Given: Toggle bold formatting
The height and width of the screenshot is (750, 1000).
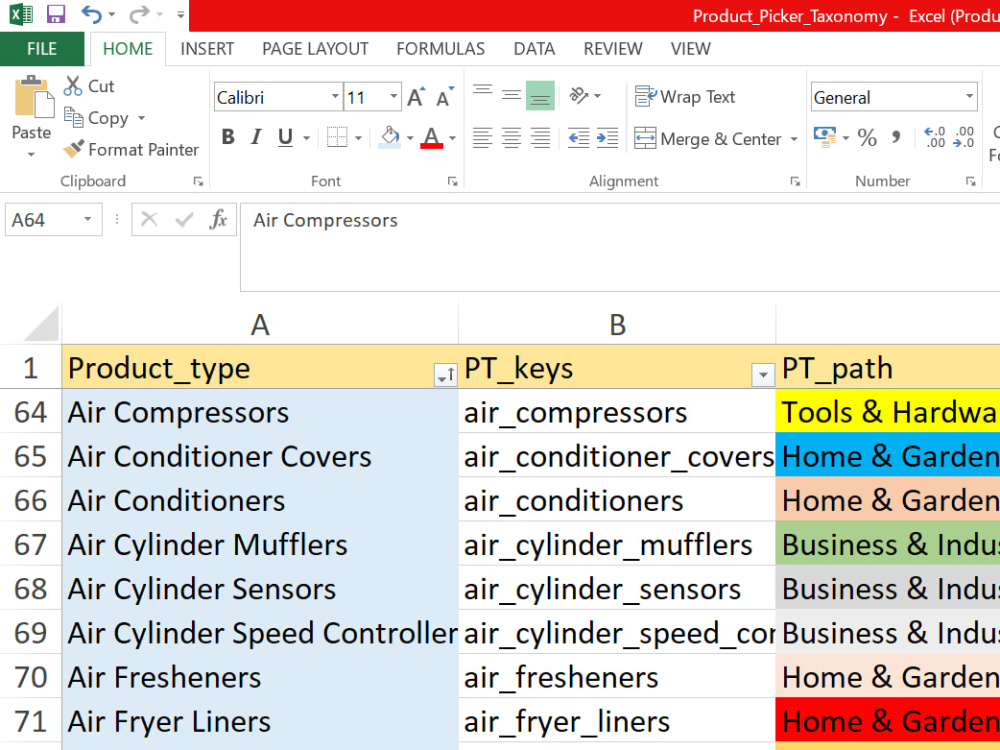Looking at the screenshot, I should click(x=228, y=137).
